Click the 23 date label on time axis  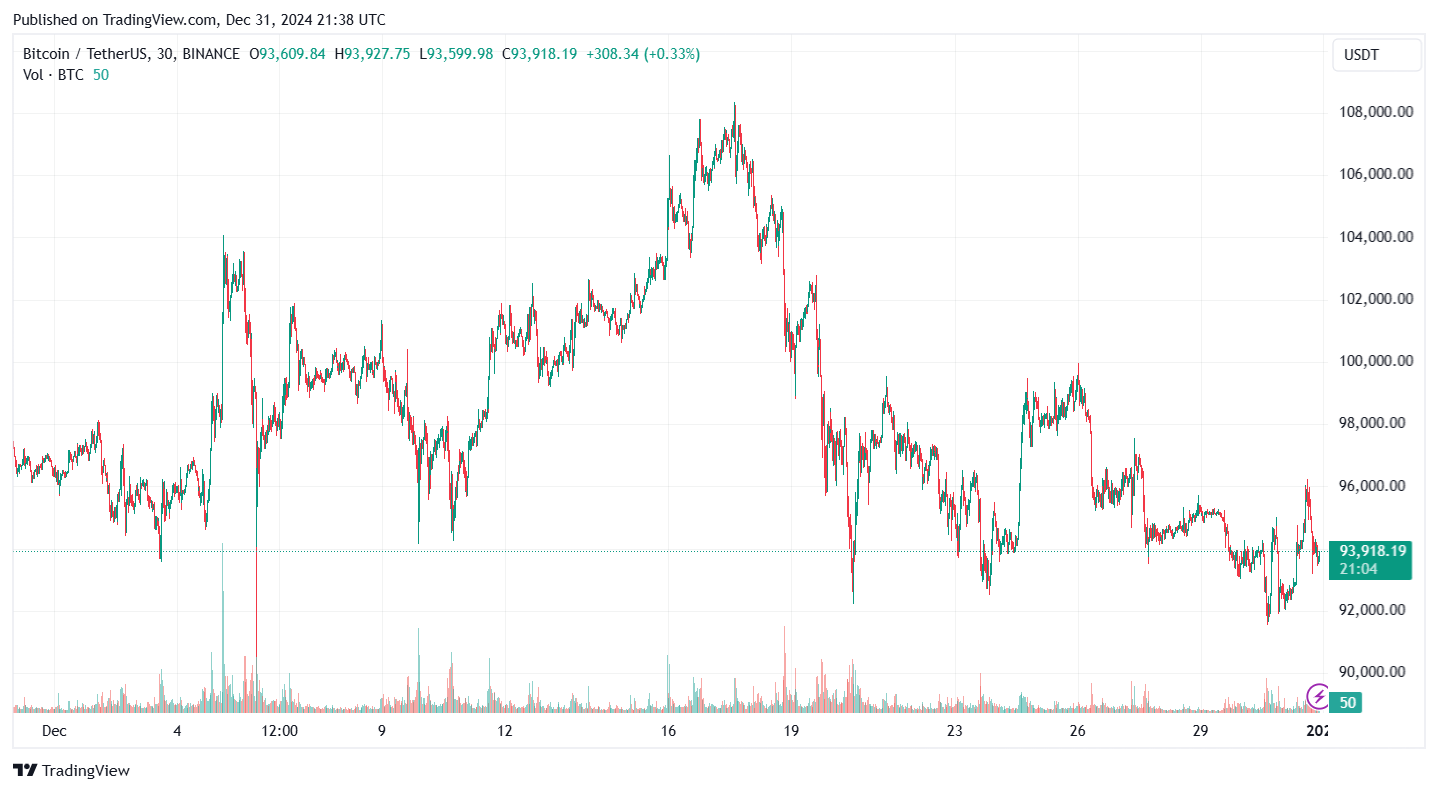tap(955, 731)
